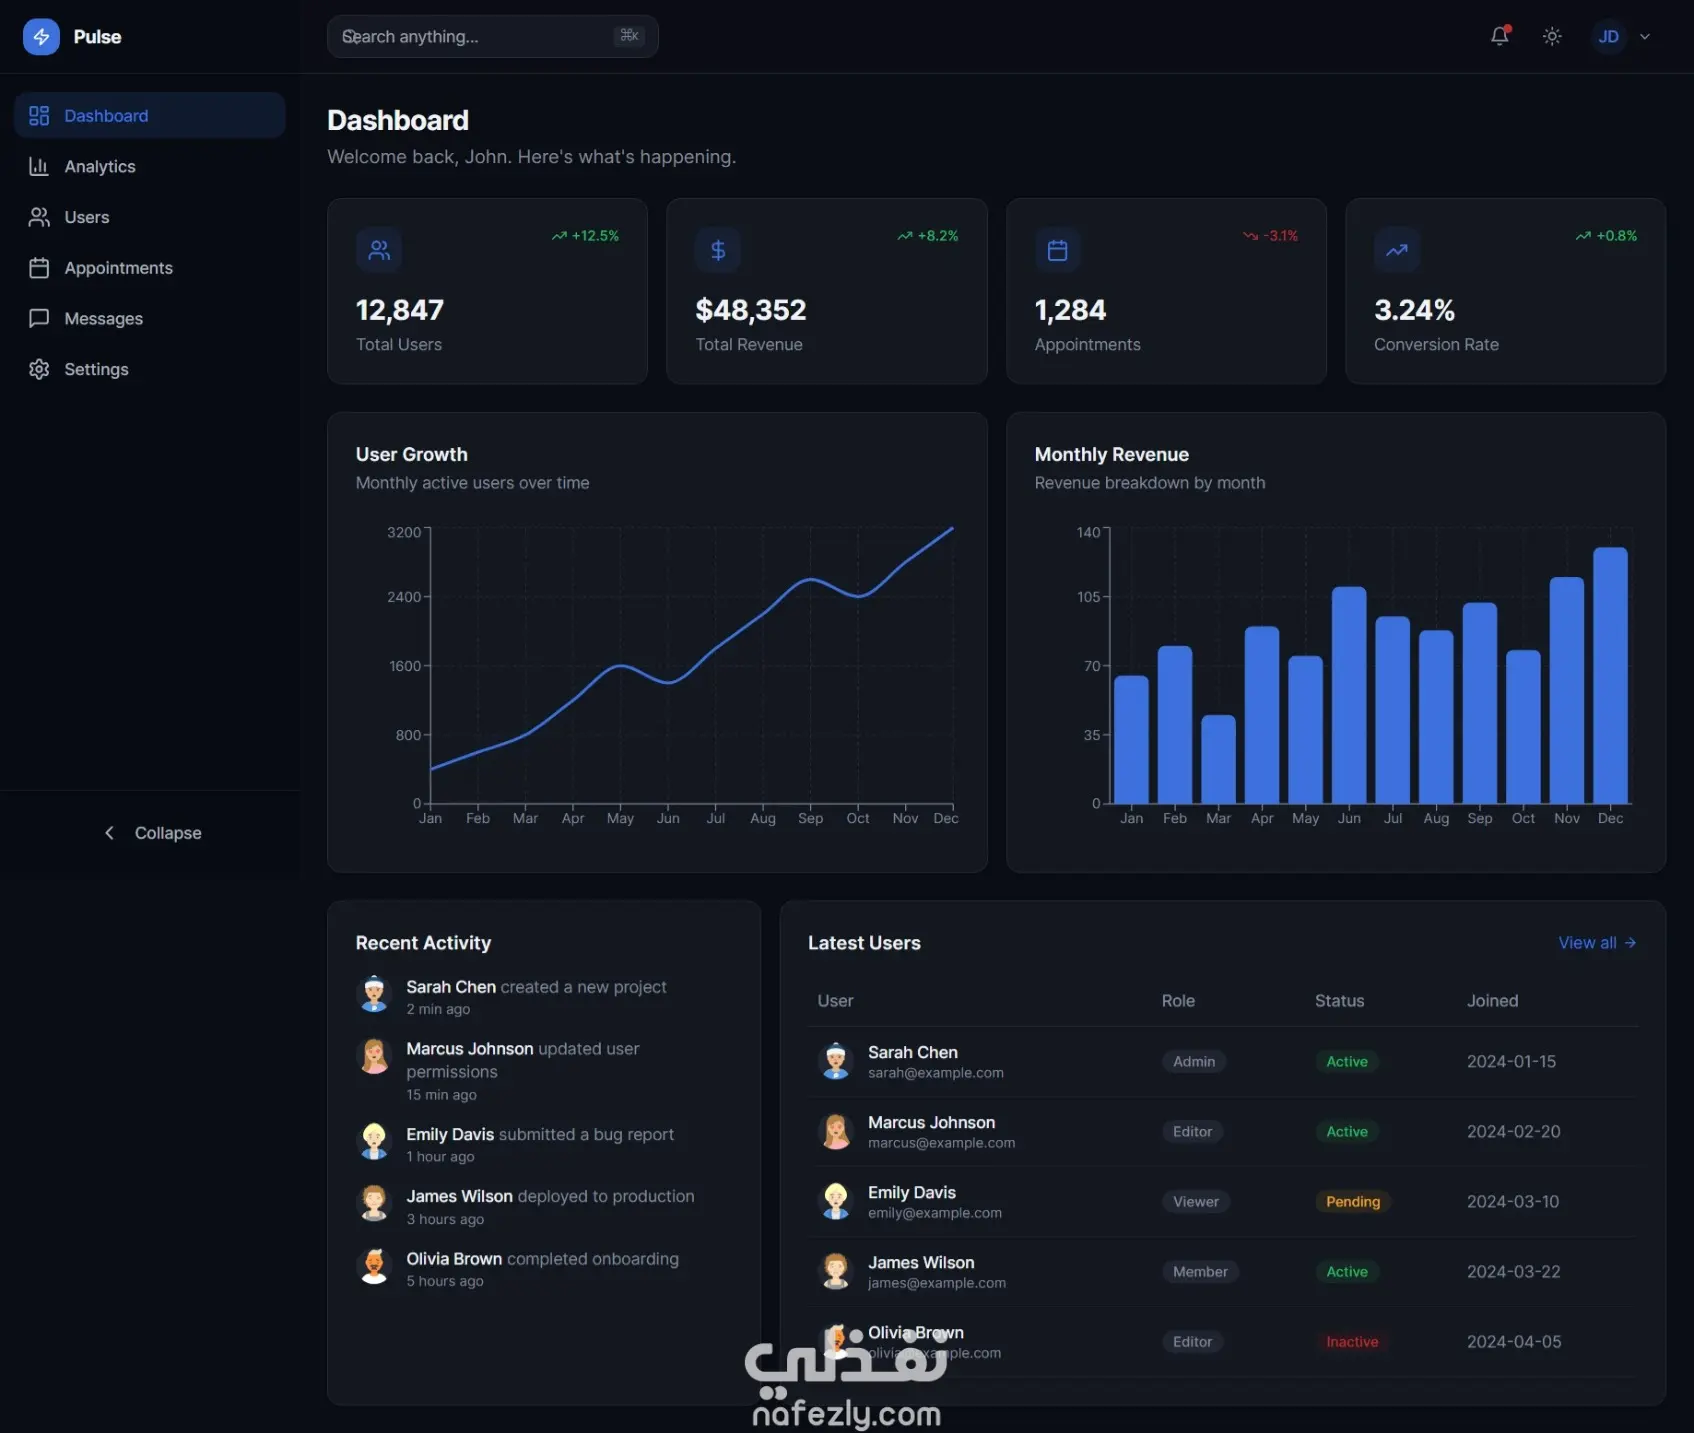Click the Messages speech bubble icon
1694x1433 pixels.
tap(39, 318)
